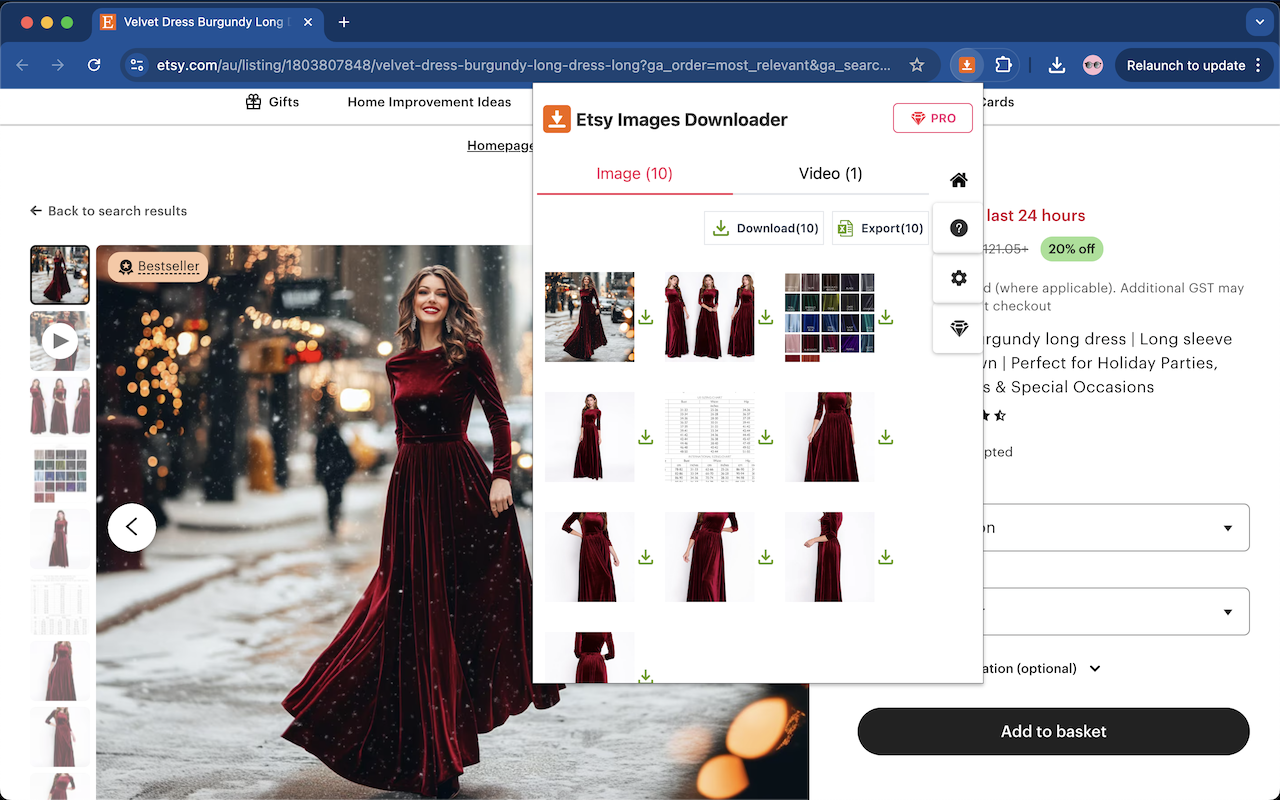
Task: Add the dress to basket
Action: 1053,731
